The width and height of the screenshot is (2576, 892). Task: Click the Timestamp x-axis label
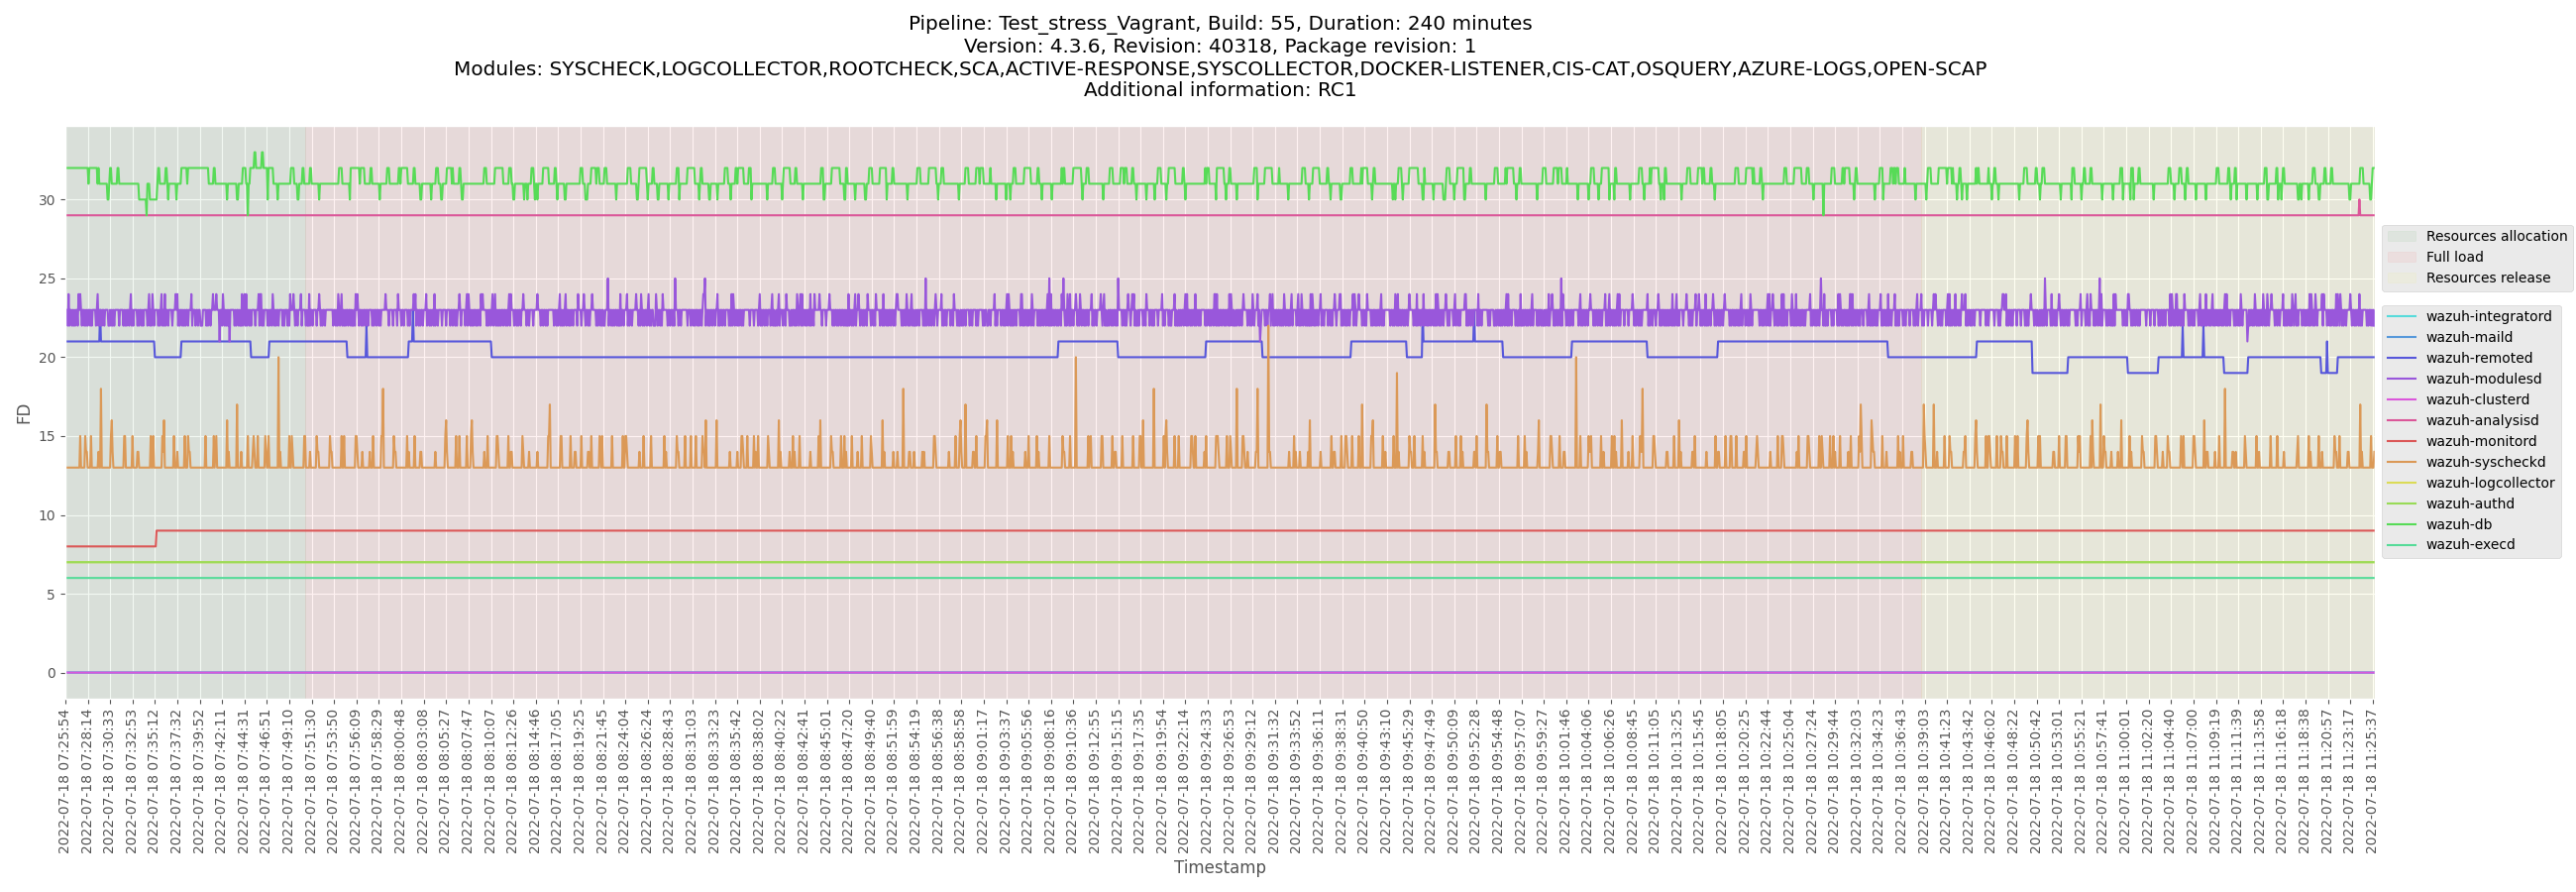pos(1219,868)
